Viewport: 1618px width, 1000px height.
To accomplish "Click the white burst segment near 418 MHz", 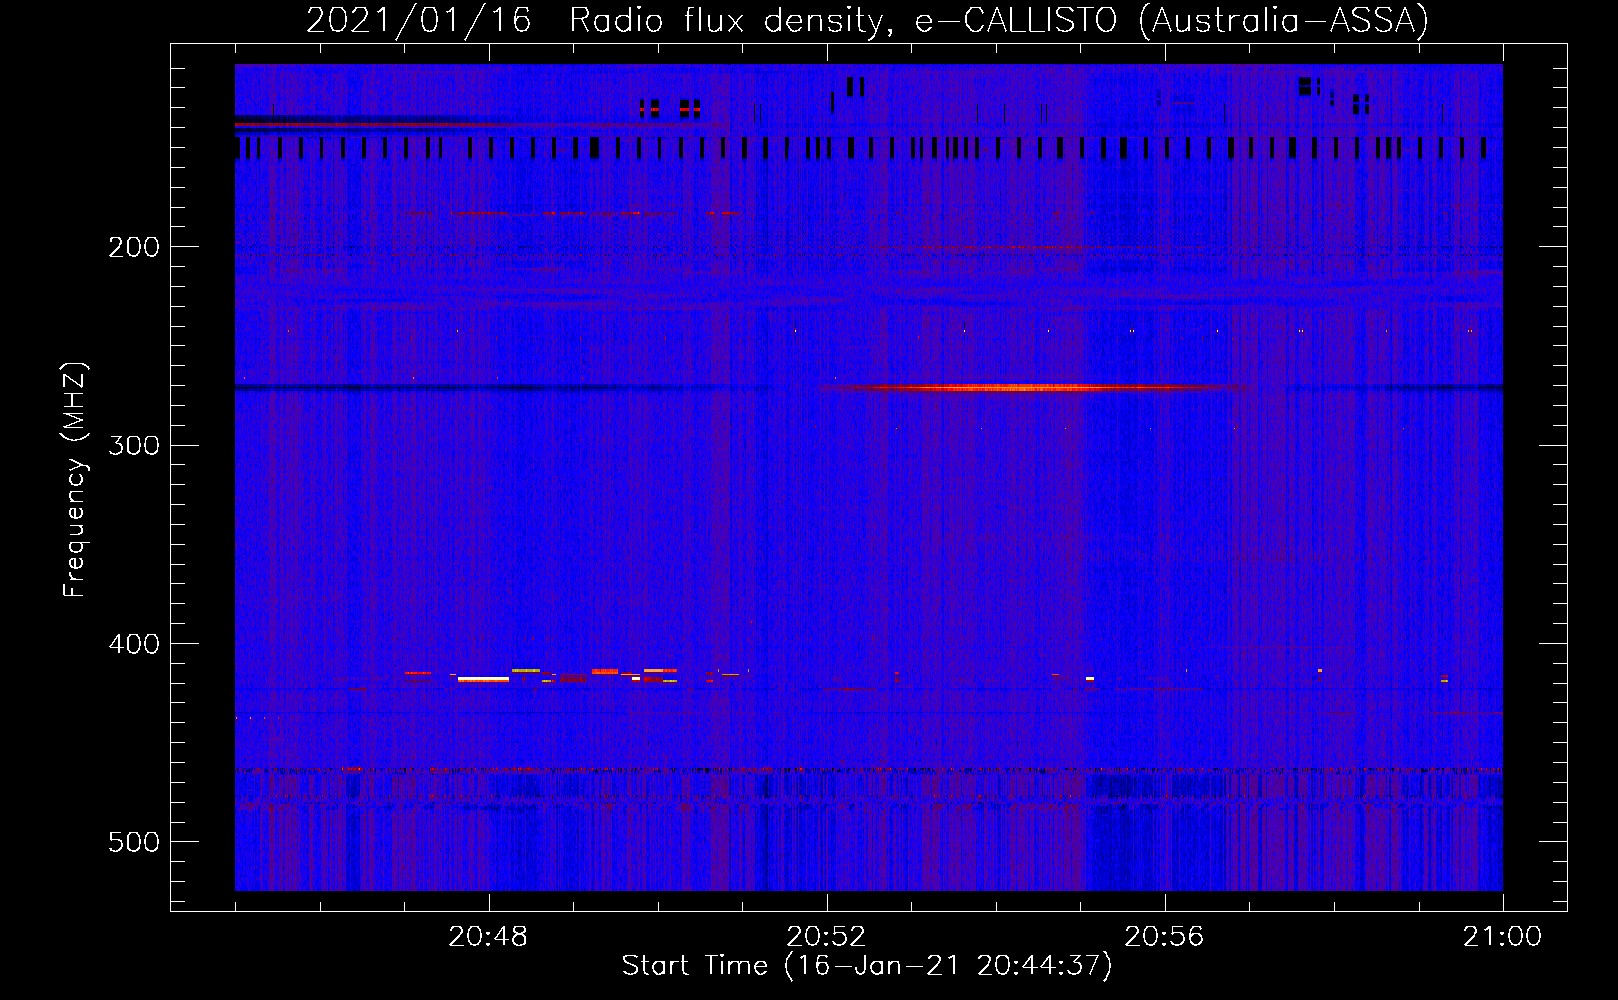I will (483, 679).
